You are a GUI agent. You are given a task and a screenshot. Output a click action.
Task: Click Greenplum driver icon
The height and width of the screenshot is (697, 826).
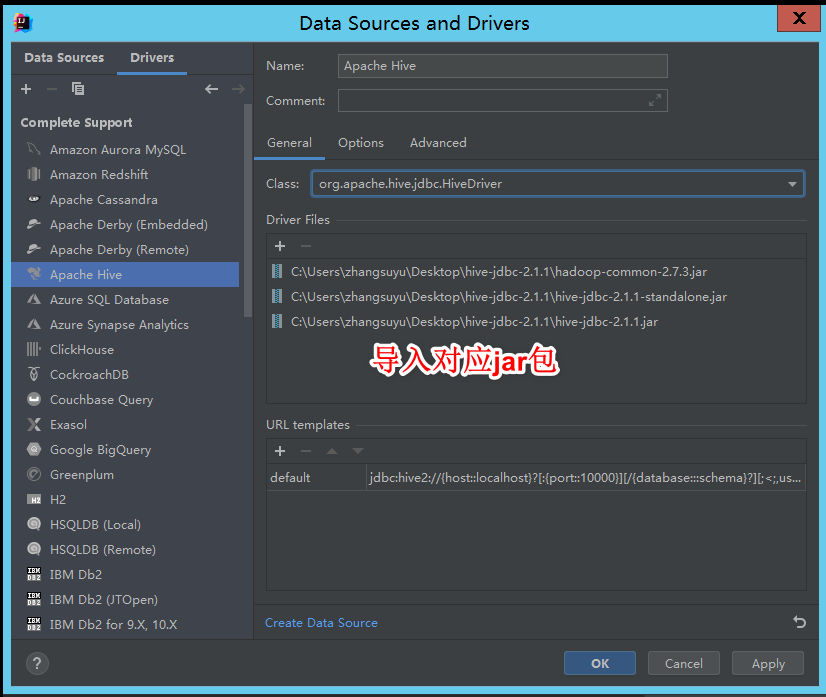(34, 474)
